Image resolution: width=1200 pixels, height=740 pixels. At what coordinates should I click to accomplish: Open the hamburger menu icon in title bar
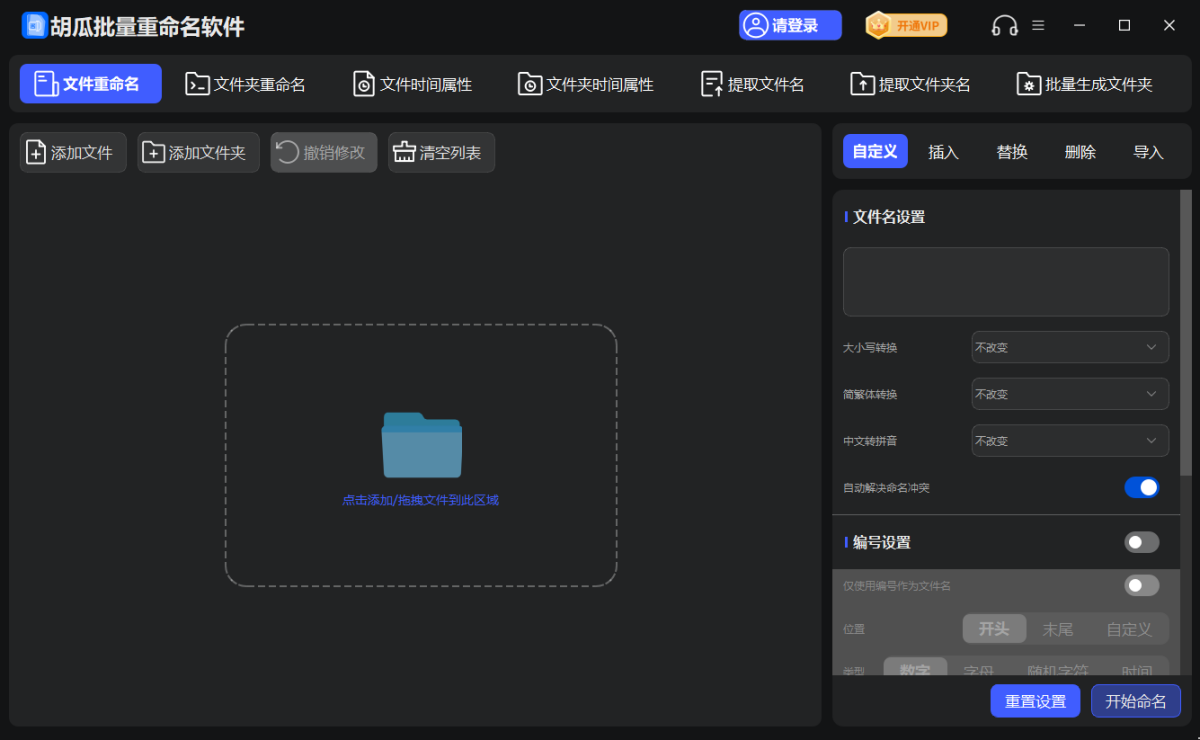[x=1038, y=25]
